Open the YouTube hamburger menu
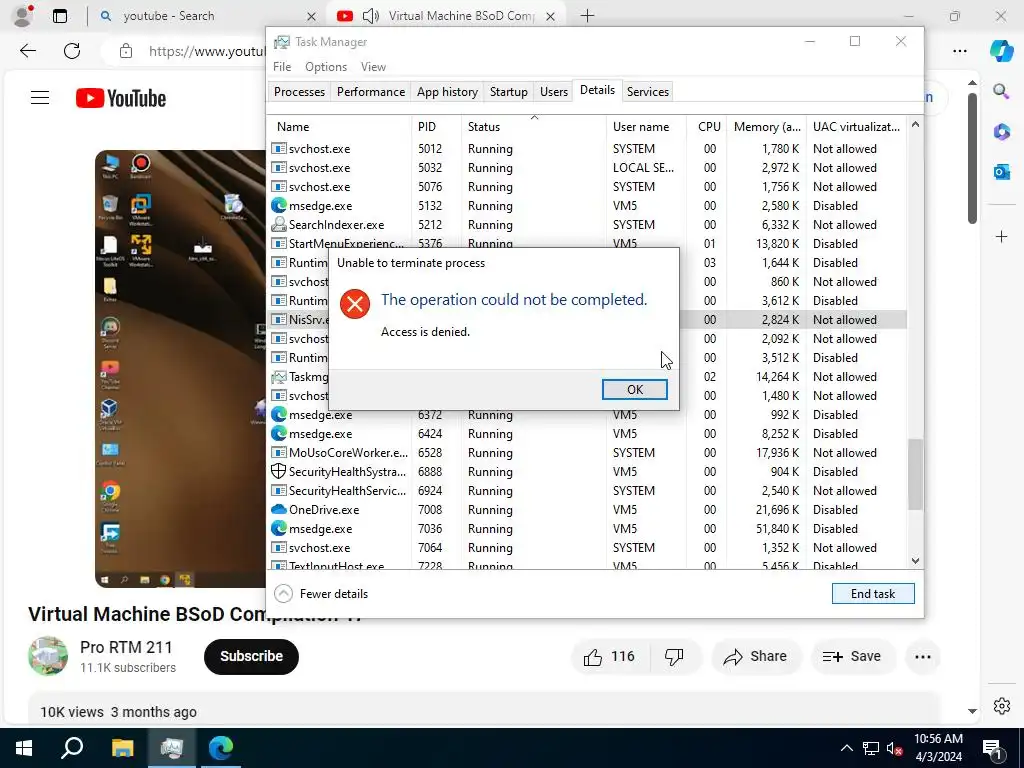Image resolution: width=1024 pixels, height=768 pixels. click(x=40, y=98)
